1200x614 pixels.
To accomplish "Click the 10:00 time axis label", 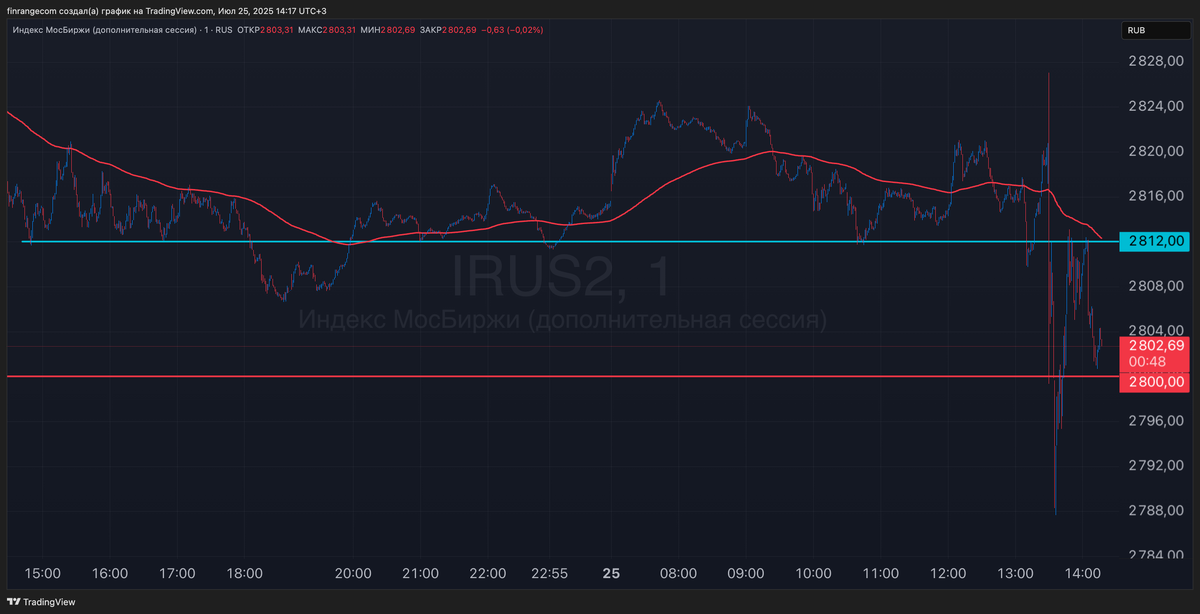I will pyautogui.click(x=813, y=574).
